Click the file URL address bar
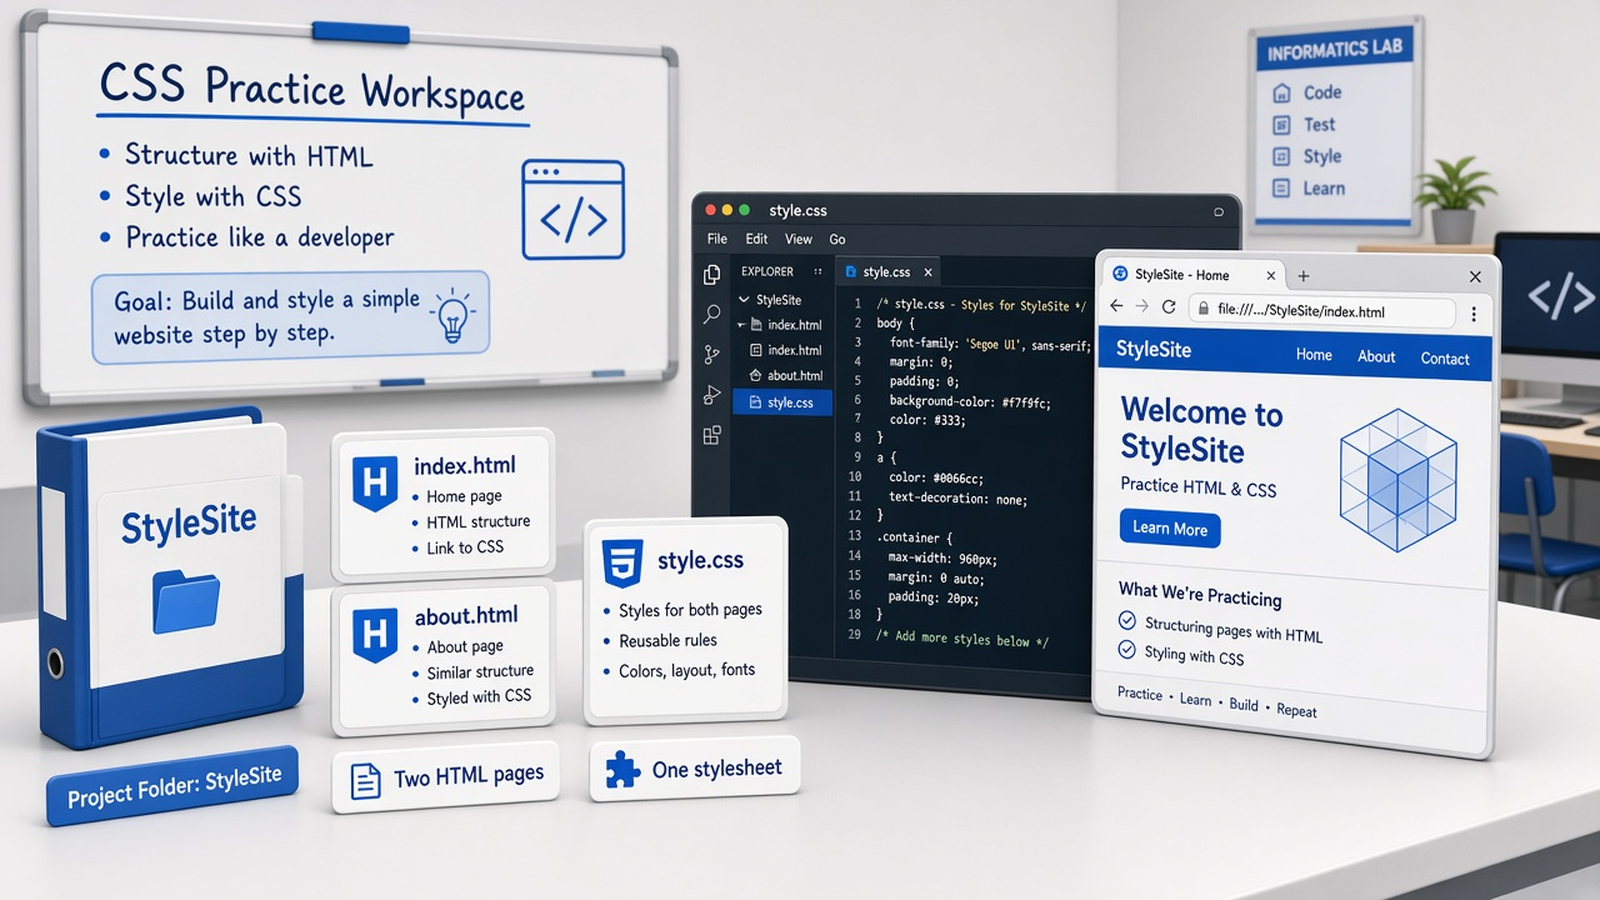Viewport: 1600px width, 900px height. (1322, 311)
